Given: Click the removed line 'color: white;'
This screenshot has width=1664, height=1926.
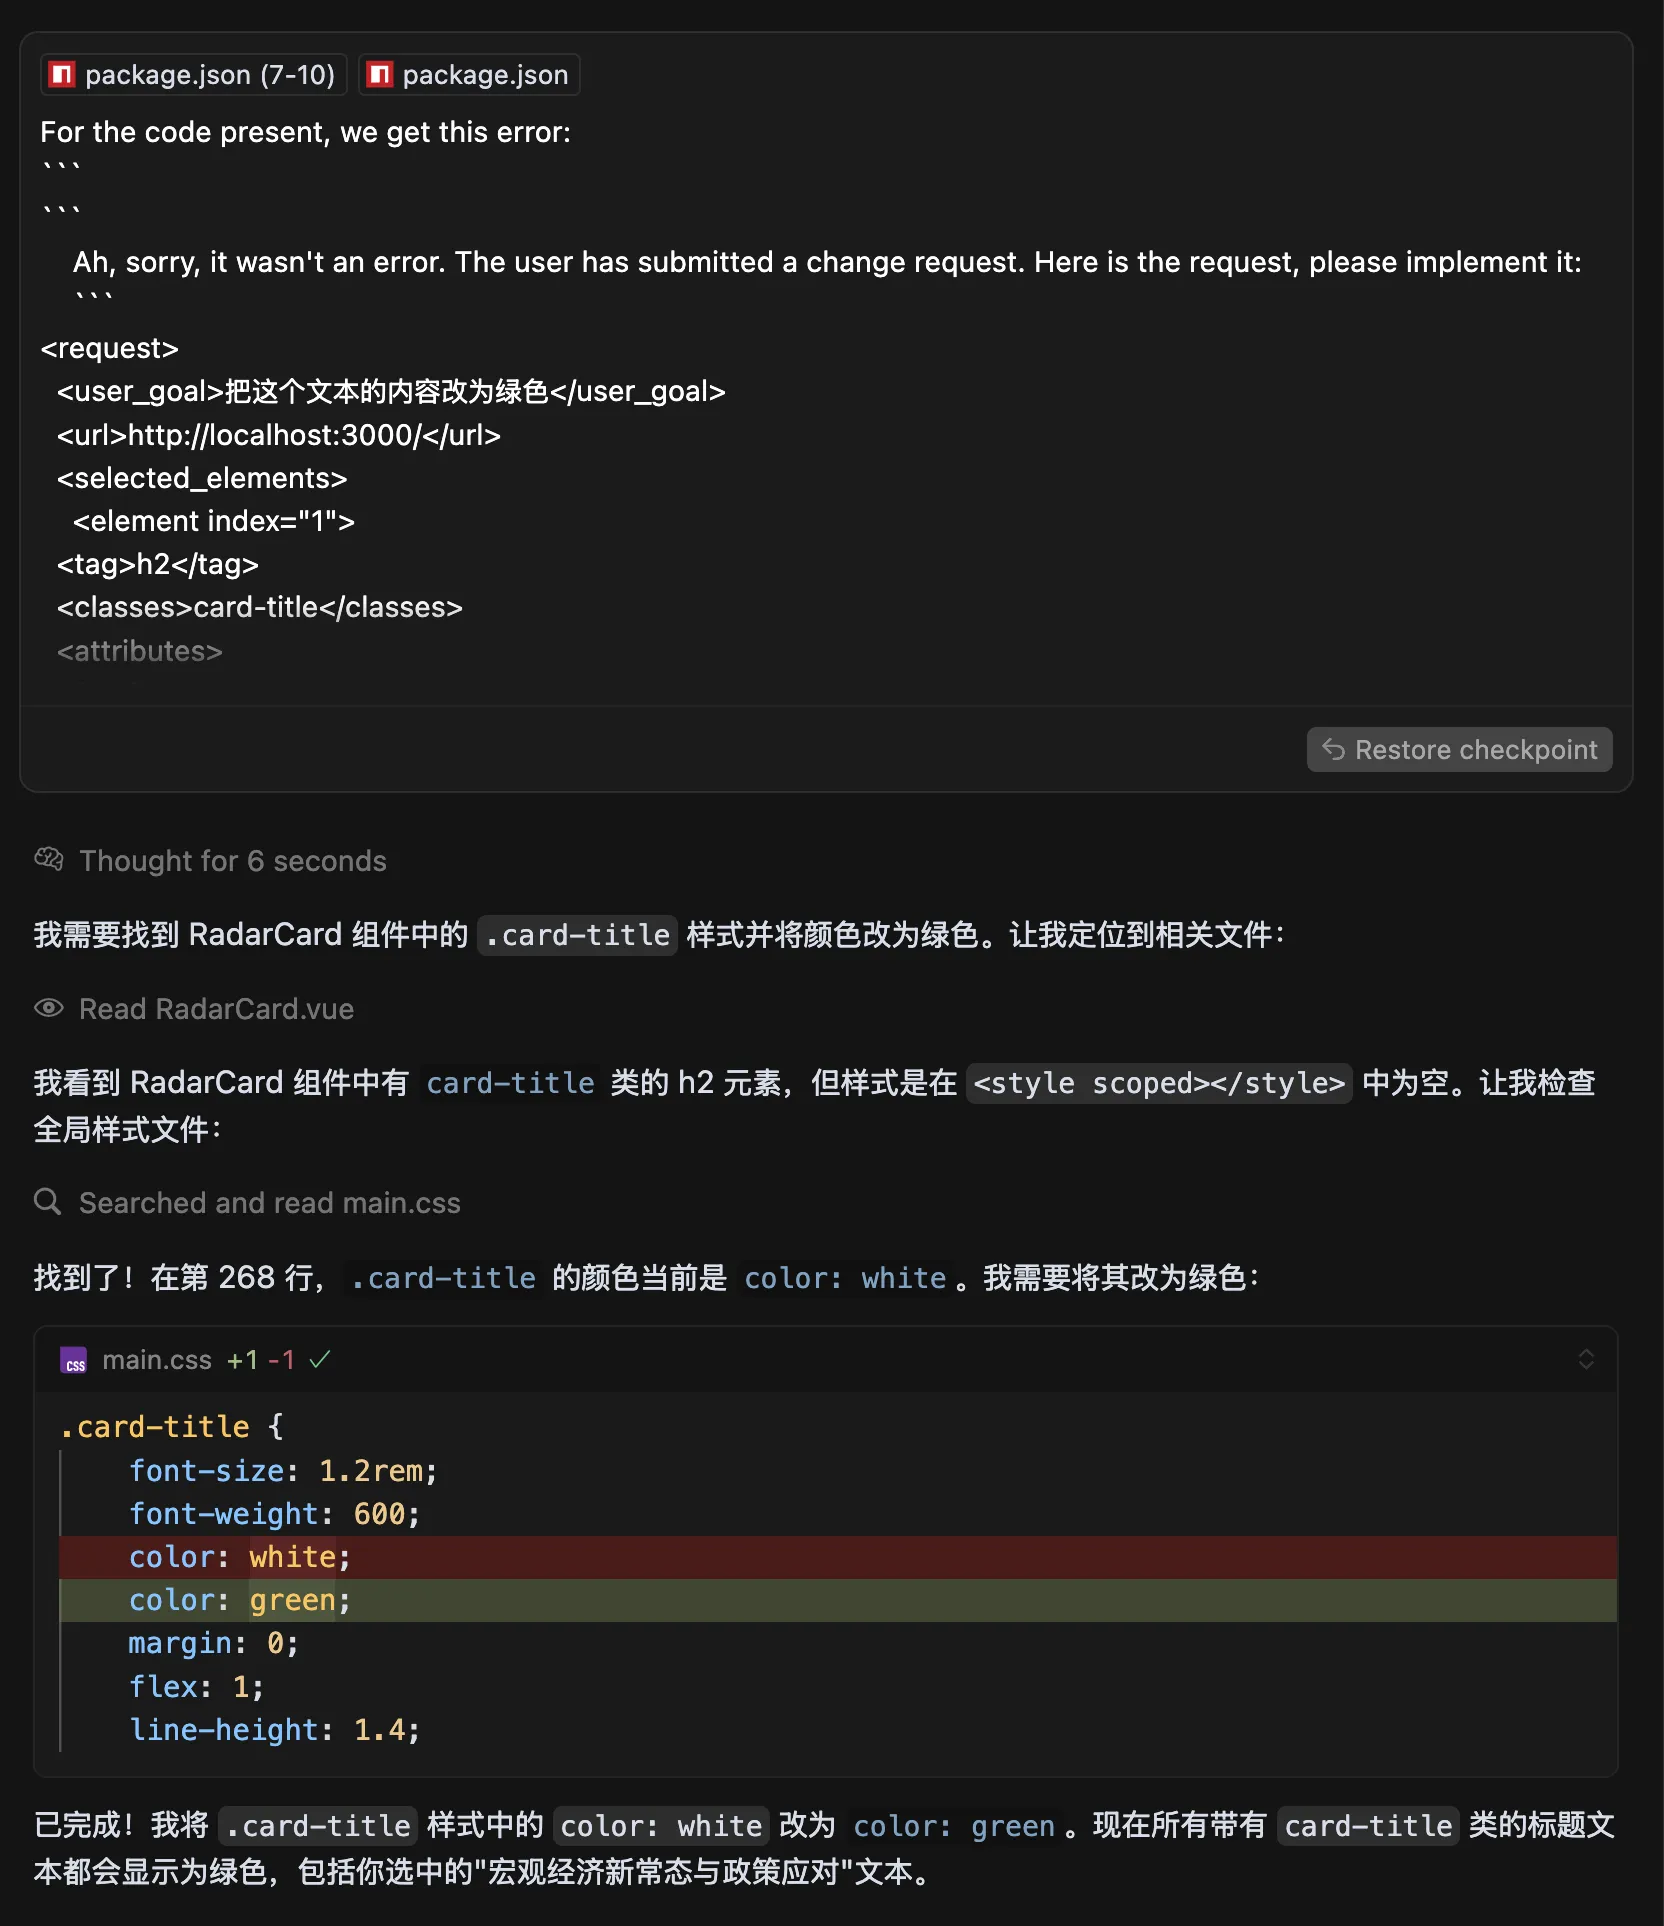Looking at the screenshot, I should 838,1557.
